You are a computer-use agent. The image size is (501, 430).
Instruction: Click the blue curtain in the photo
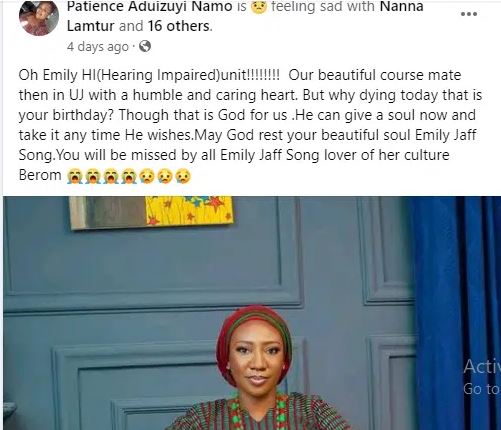(x=455, y=313)
